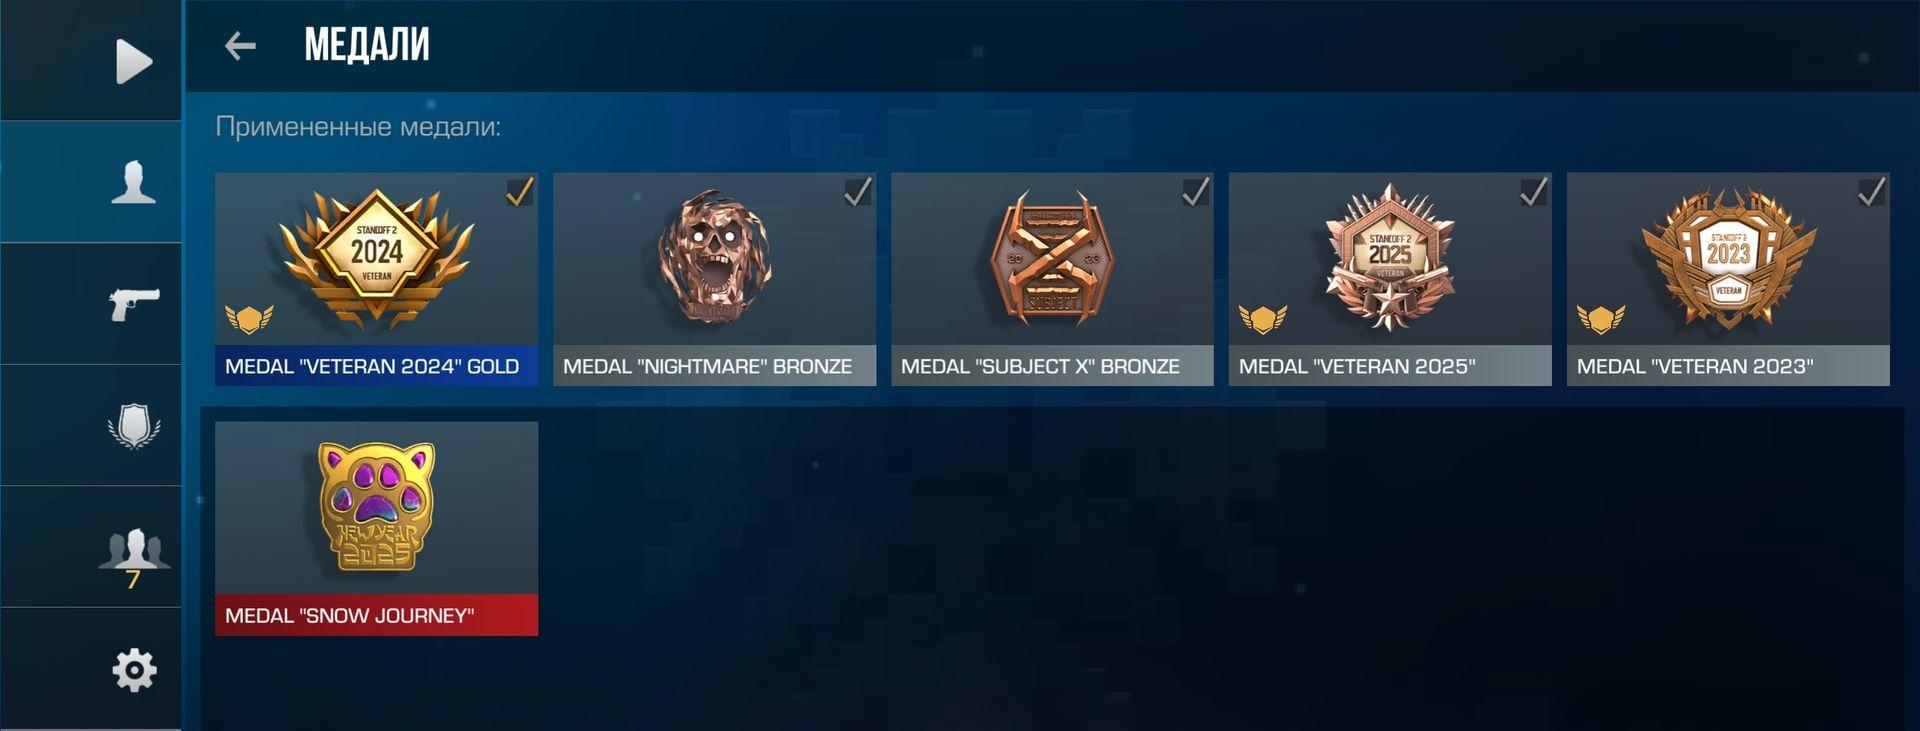This screenshot has height=731, width=1920.
Task: Click veteran badge icon on 2025 medal
Action: 1263,319
